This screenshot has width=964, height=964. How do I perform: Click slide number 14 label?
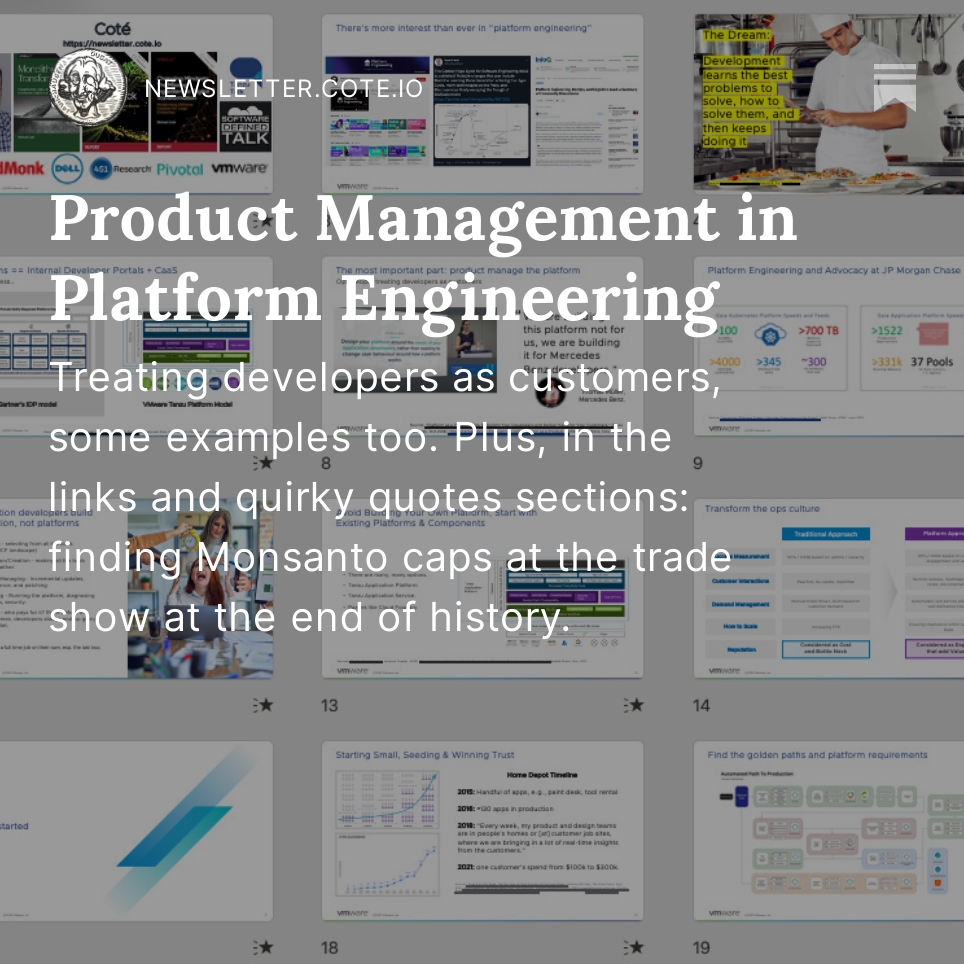[701, 705]
